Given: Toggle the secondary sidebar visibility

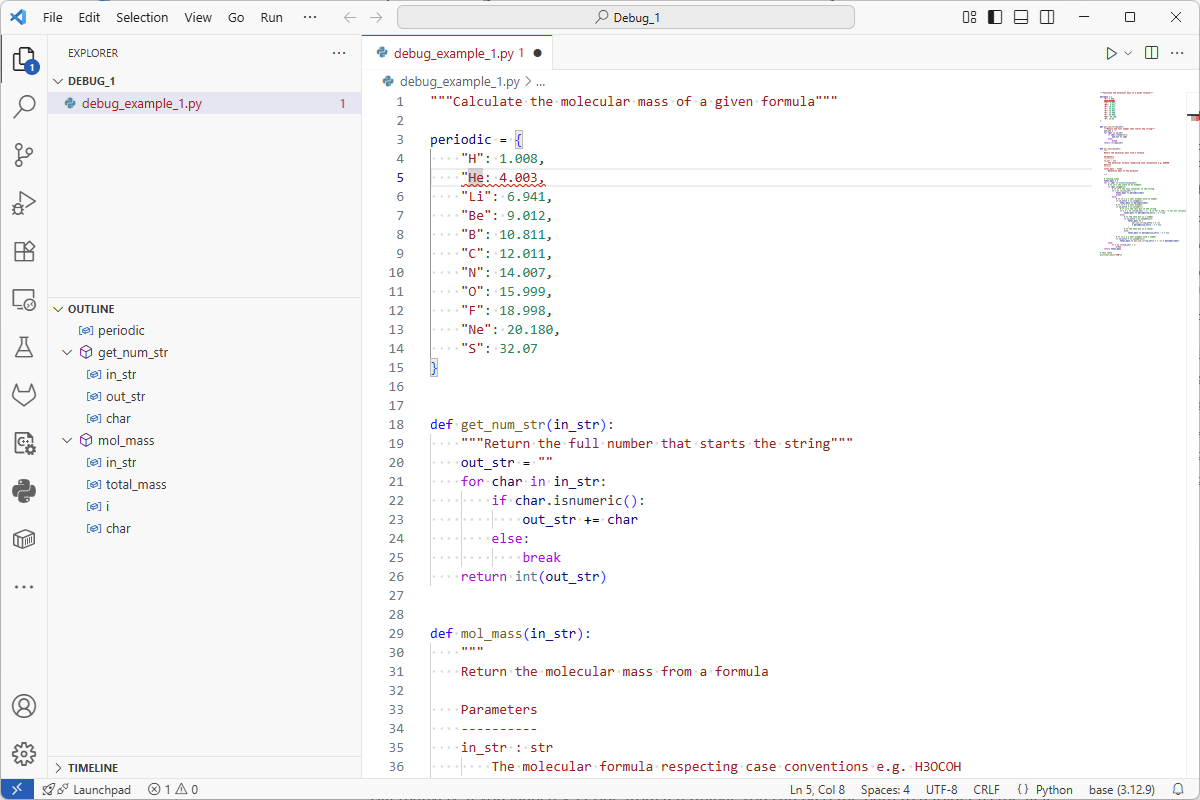Looking at the screenshot, I should click(x=1046, y=16).
